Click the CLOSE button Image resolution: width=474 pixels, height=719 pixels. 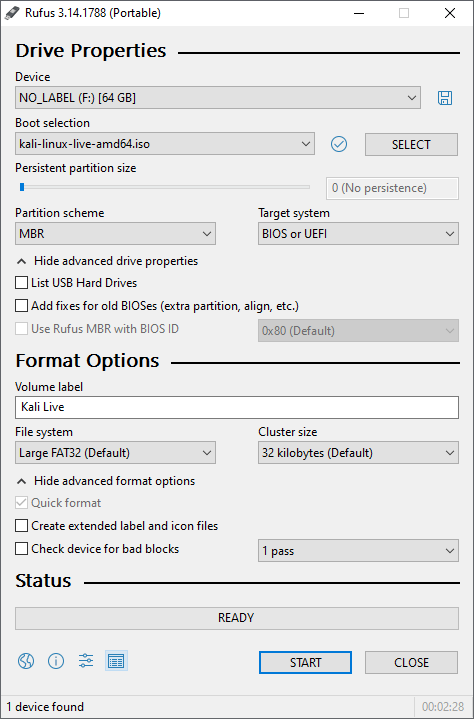(411, 663)
